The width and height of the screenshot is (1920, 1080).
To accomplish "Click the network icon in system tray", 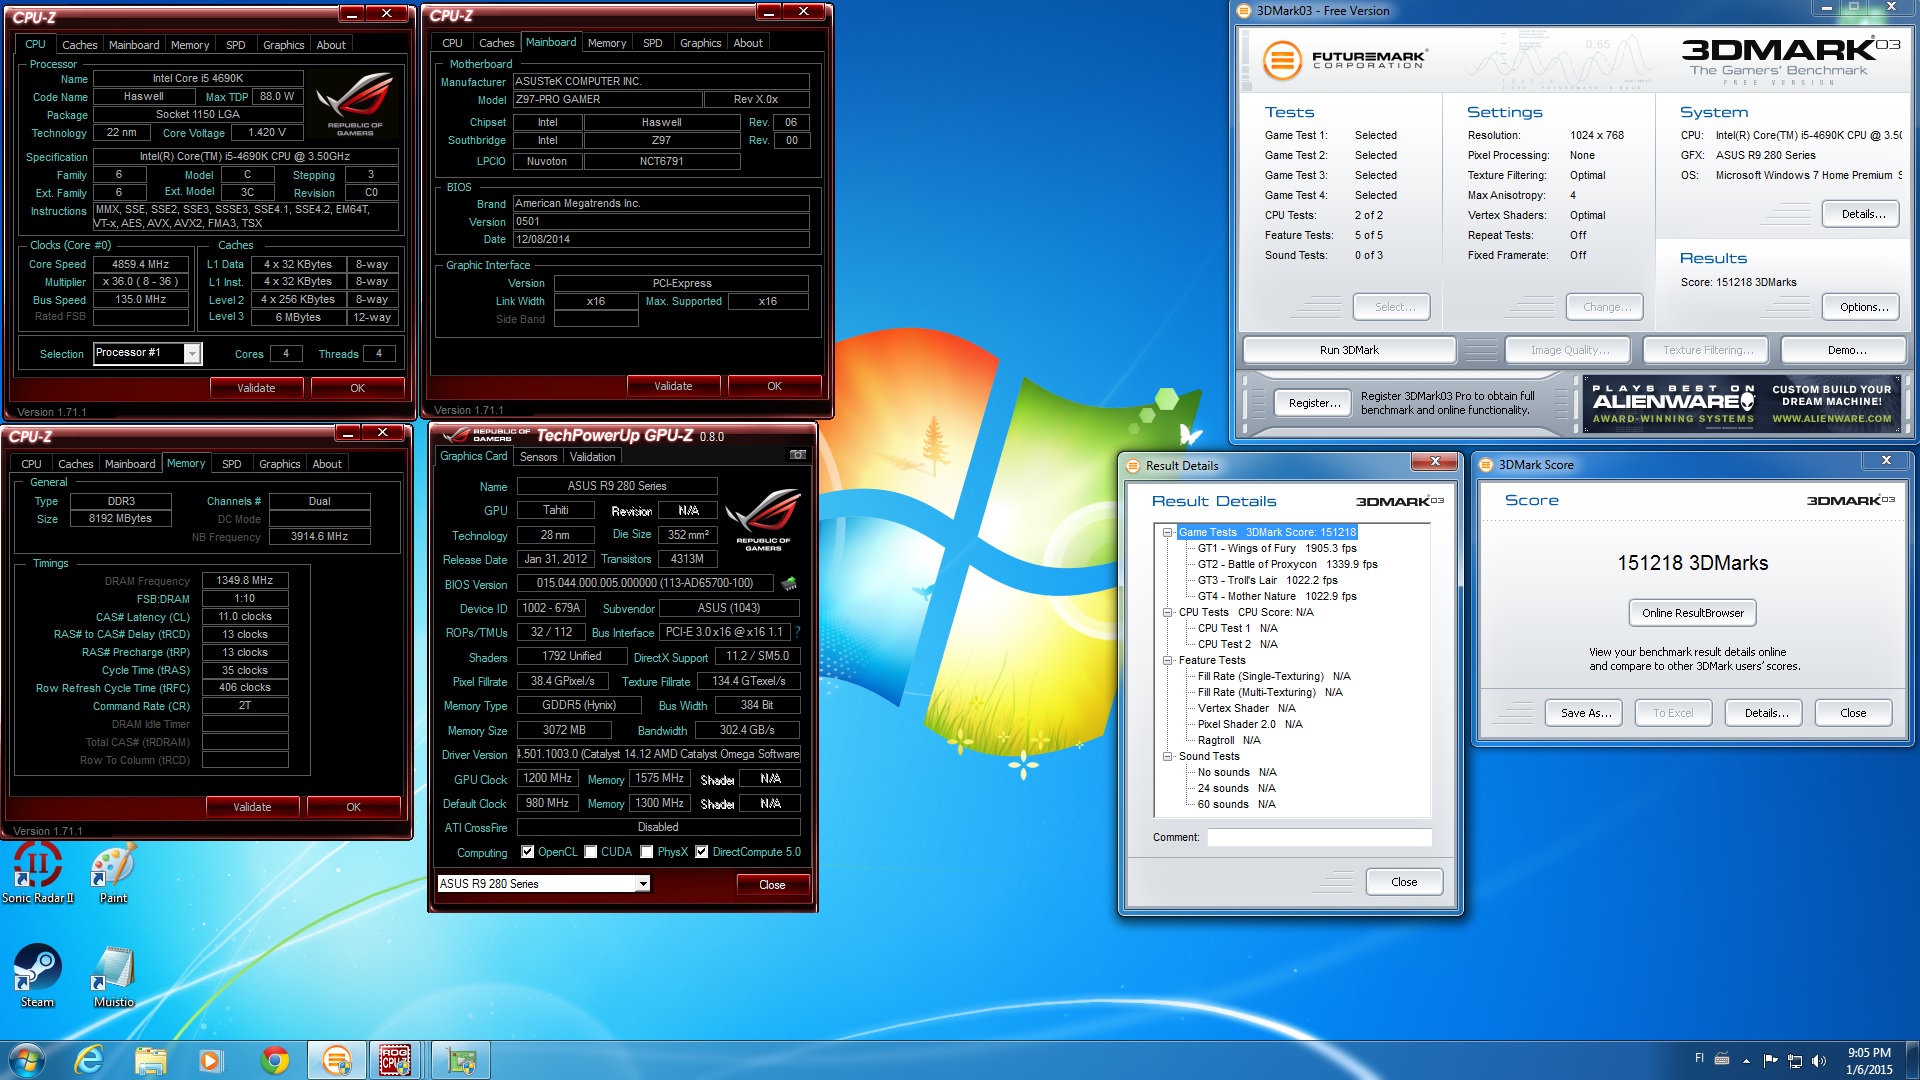I will (1795, 1060).
